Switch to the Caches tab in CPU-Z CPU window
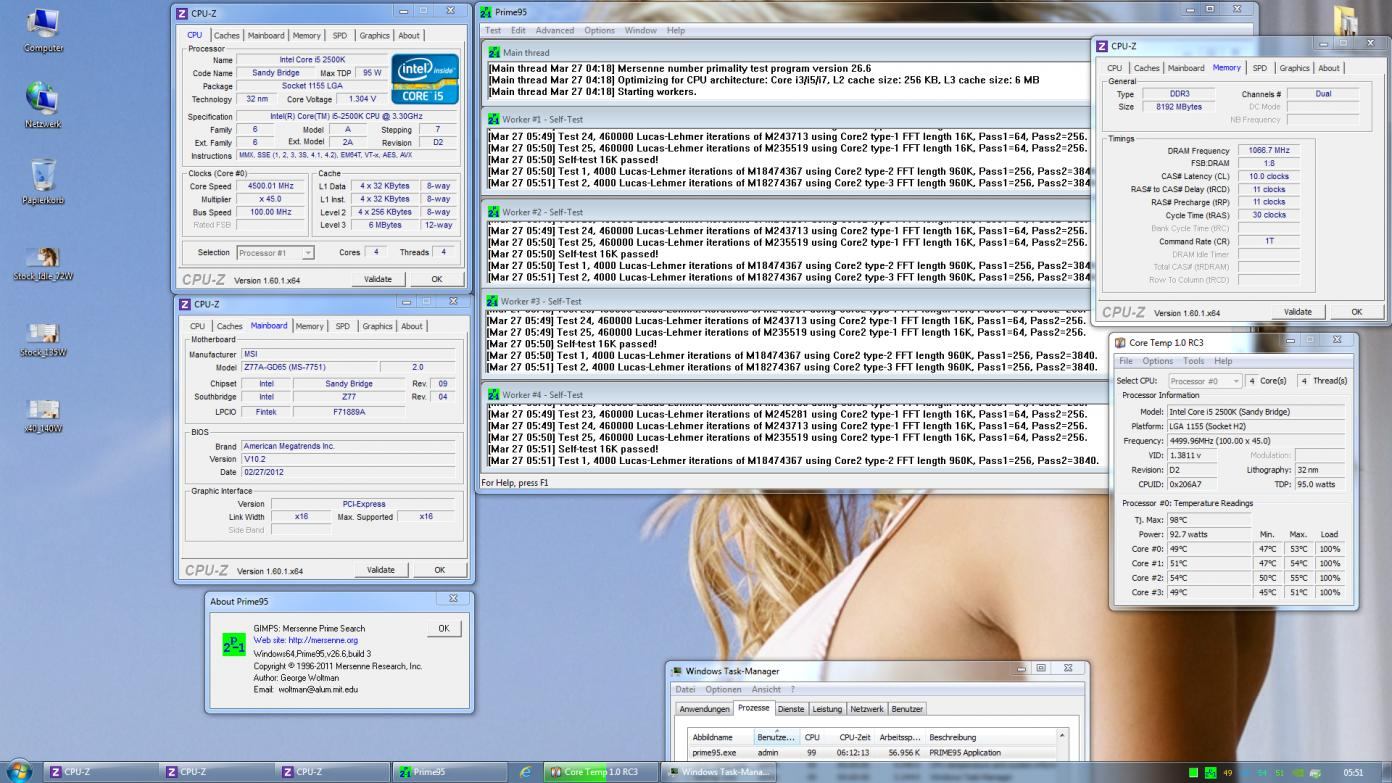Image resolution: width=1392 pixels, height=783 pixels. coord(229,35)
